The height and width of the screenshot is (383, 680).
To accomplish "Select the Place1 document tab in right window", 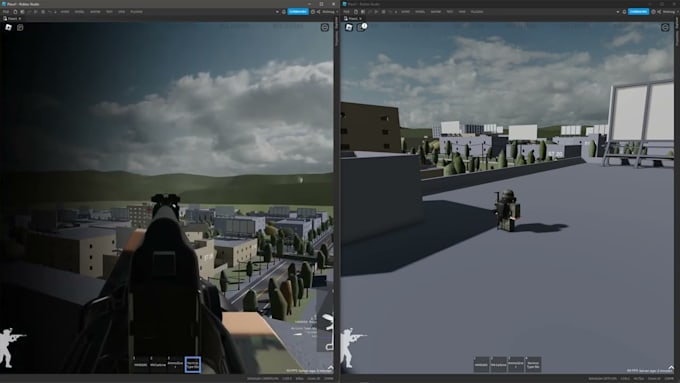I will point(352,19).
